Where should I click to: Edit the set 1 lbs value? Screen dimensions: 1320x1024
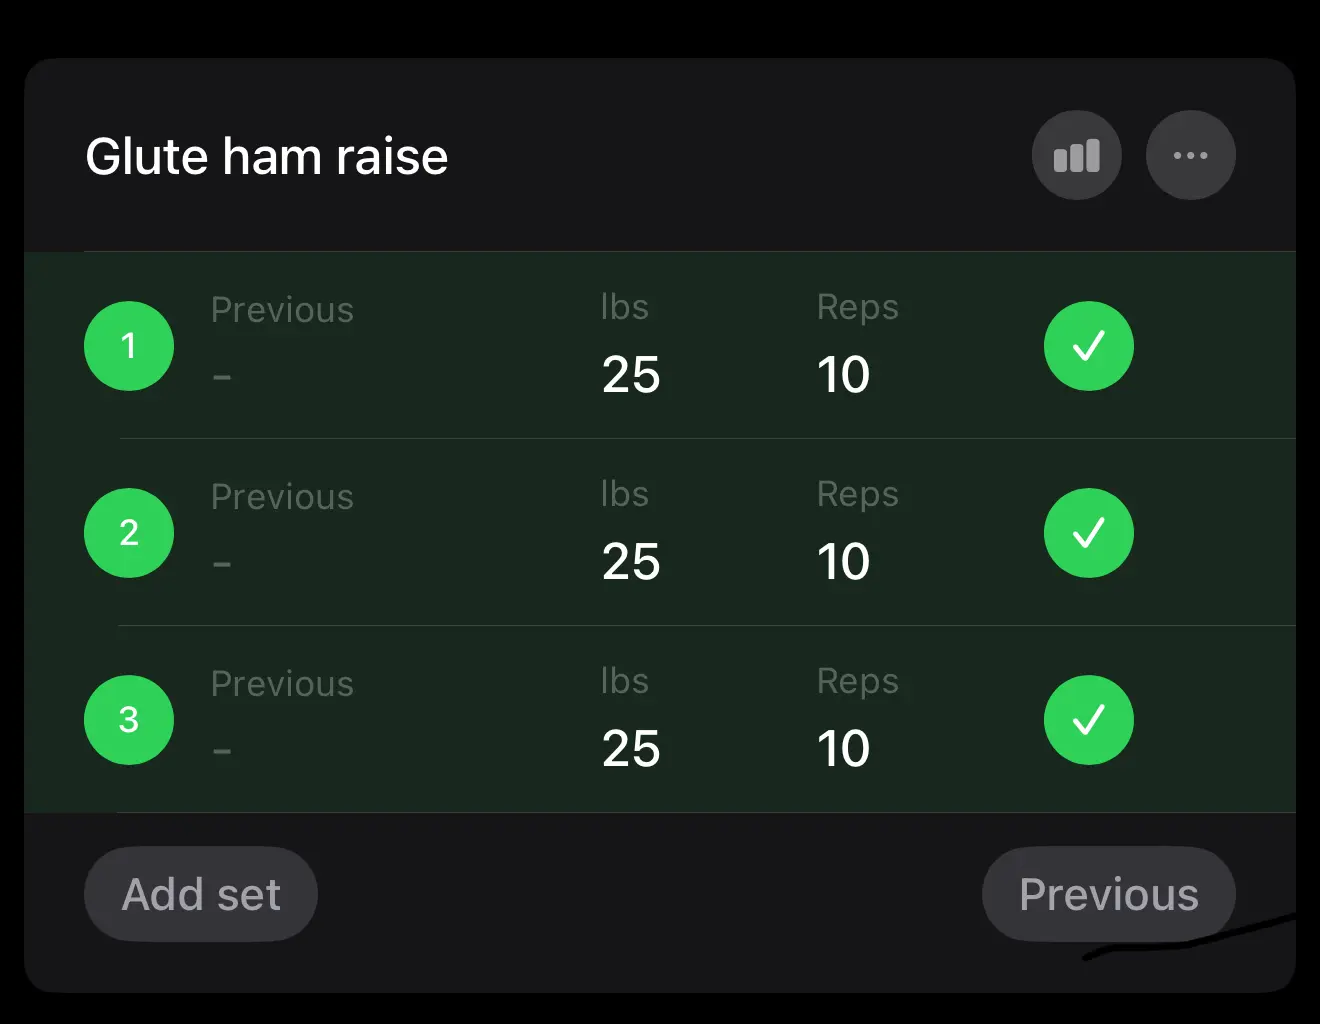pyautogui.click(x=631, y=375)
